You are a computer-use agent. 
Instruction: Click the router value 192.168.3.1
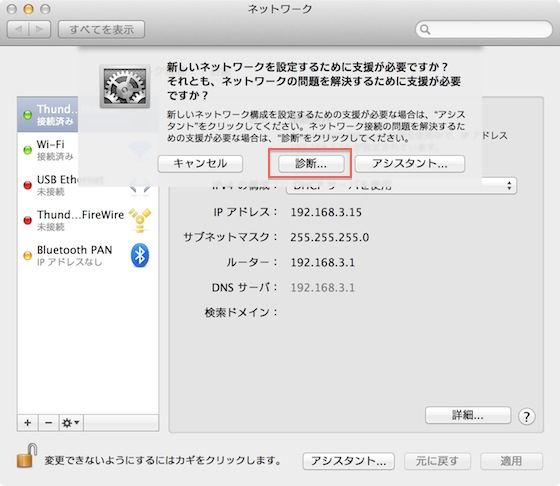tap(323, 263)
